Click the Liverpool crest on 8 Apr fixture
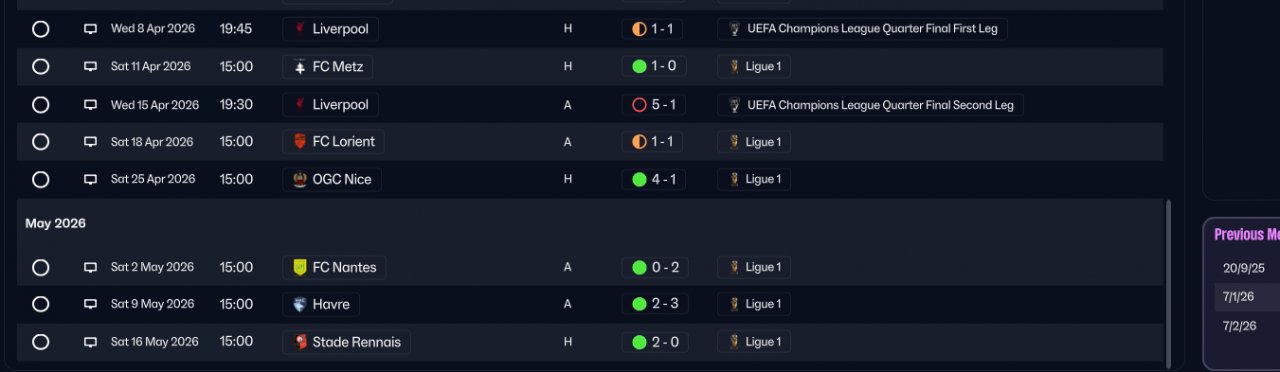Viewport: 1280px width, 372px height. [x=299, y=29]
